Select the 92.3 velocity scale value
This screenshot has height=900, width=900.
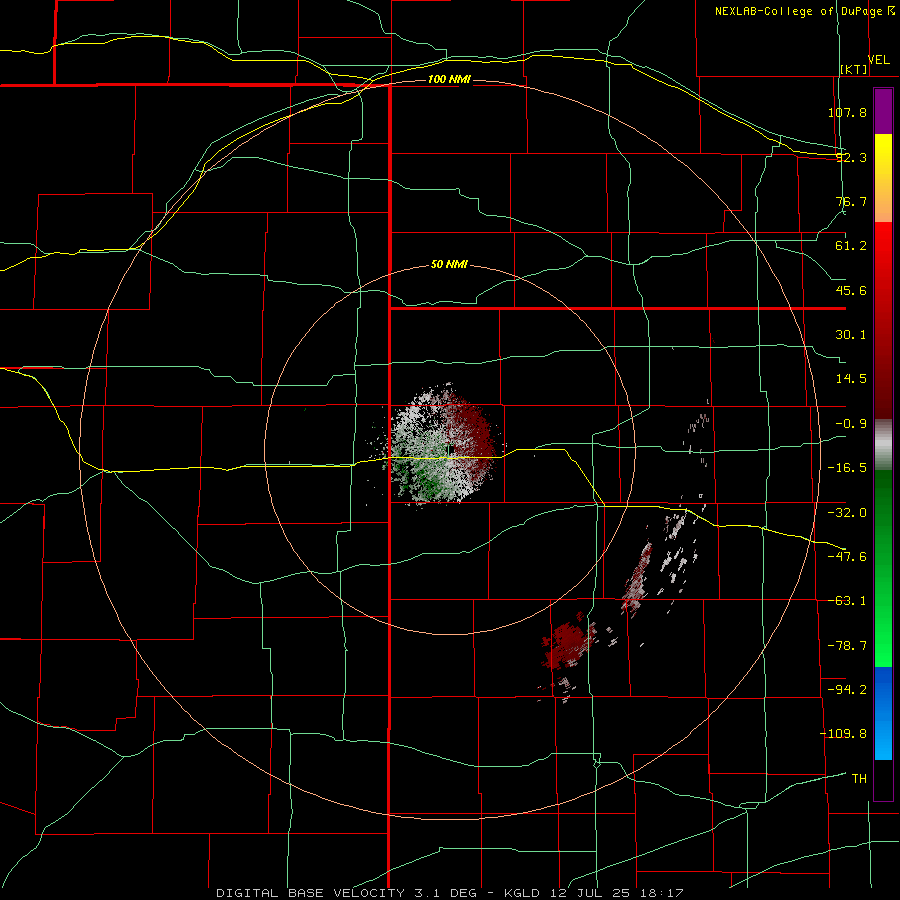point(851,157)
